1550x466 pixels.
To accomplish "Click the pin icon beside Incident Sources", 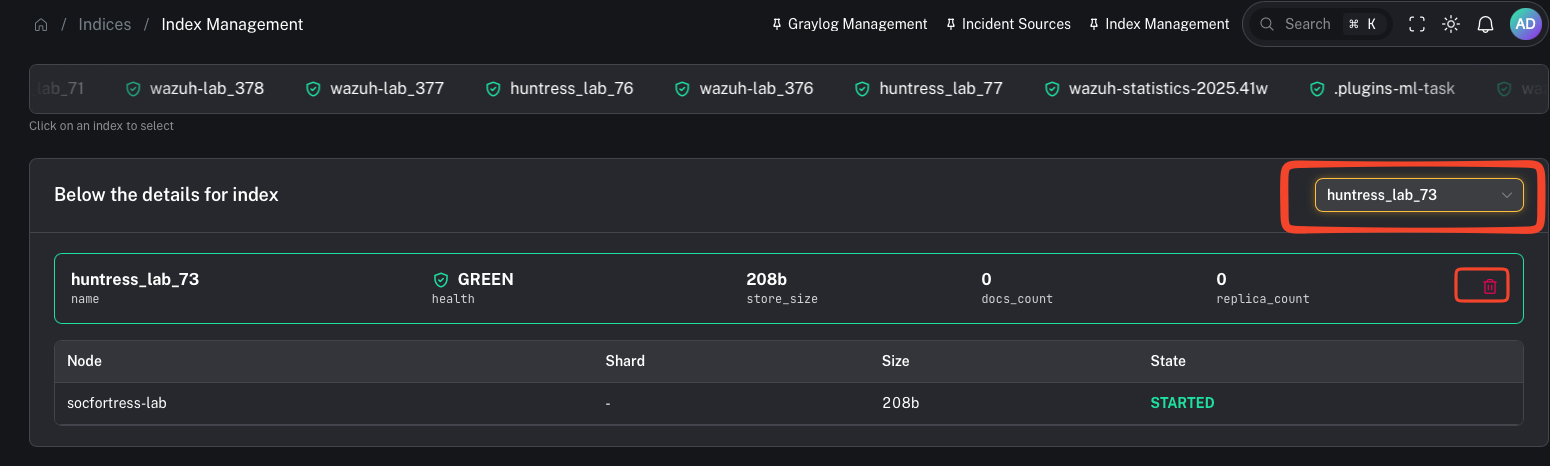I will point(951,24).
